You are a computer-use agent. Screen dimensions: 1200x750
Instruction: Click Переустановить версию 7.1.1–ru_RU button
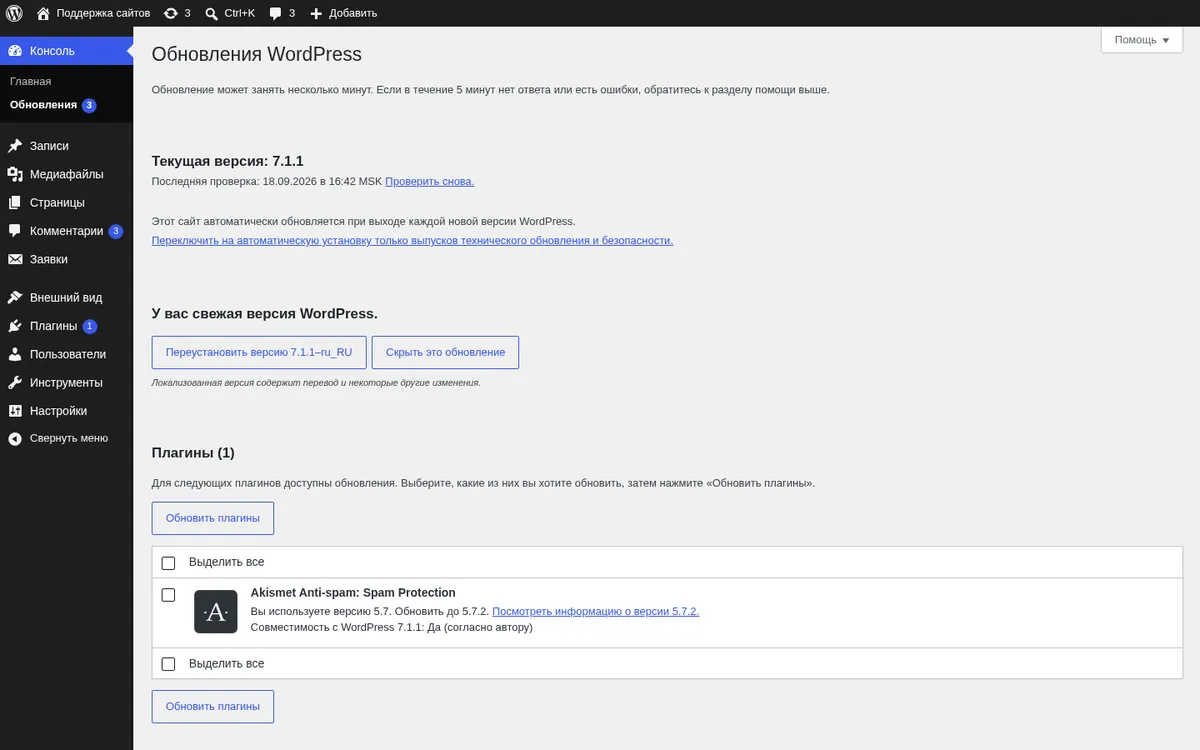[x=259, y=353]
